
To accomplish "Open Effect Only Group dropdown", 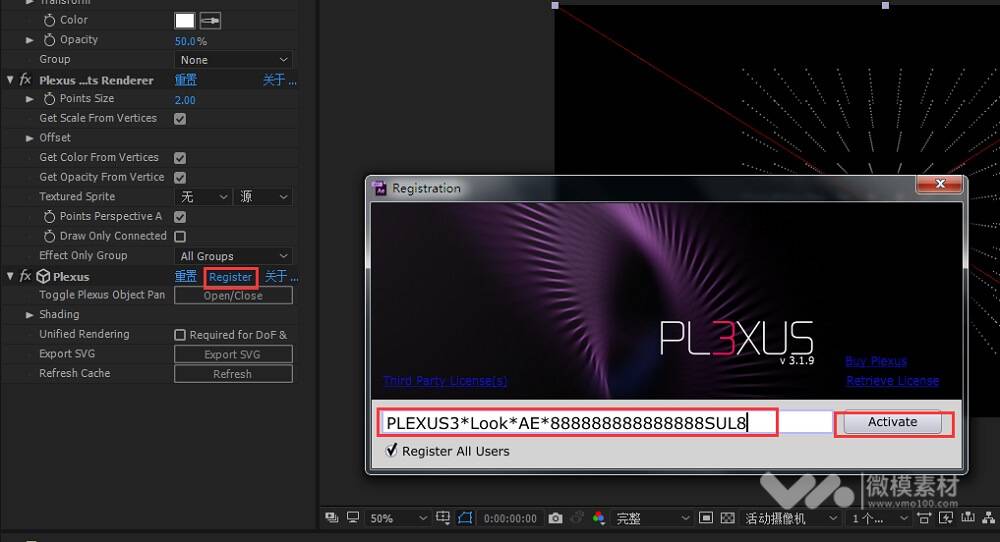I will point(233,256).
